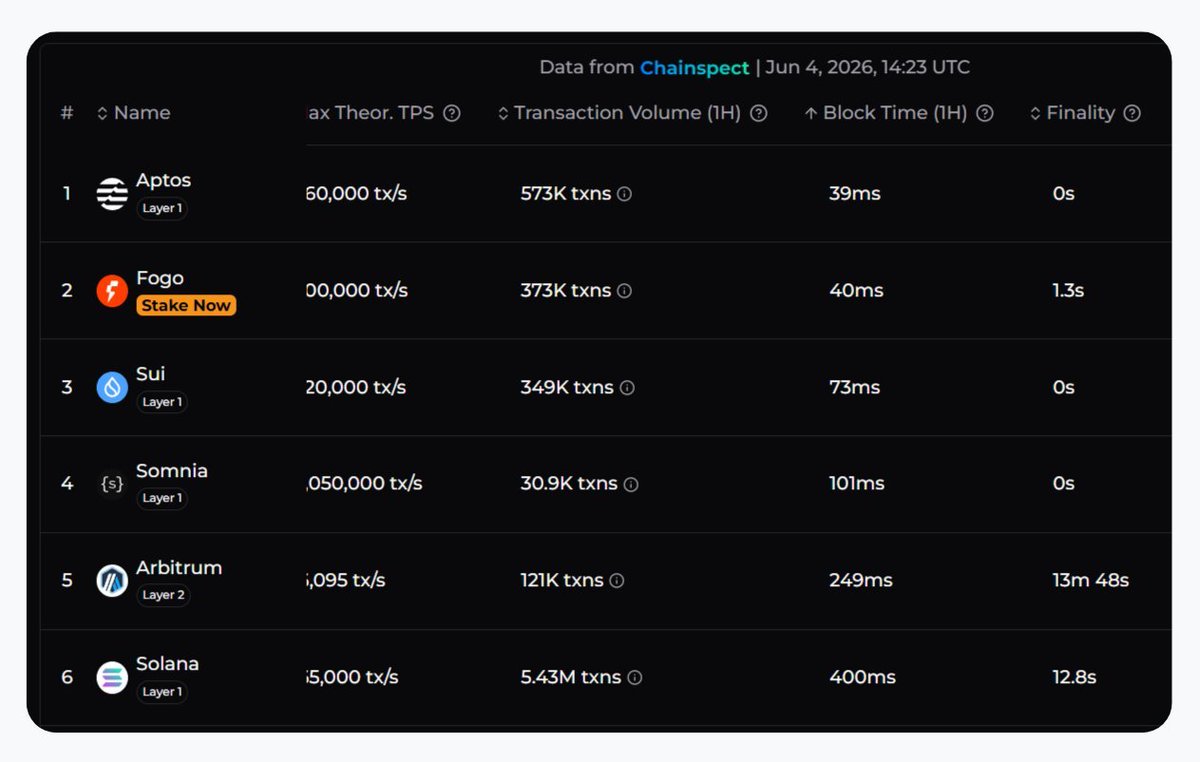The height and width of the screenshot is (762, 1200).
Task: Open the Sui chain name
Action: click(x=150, y=373)
